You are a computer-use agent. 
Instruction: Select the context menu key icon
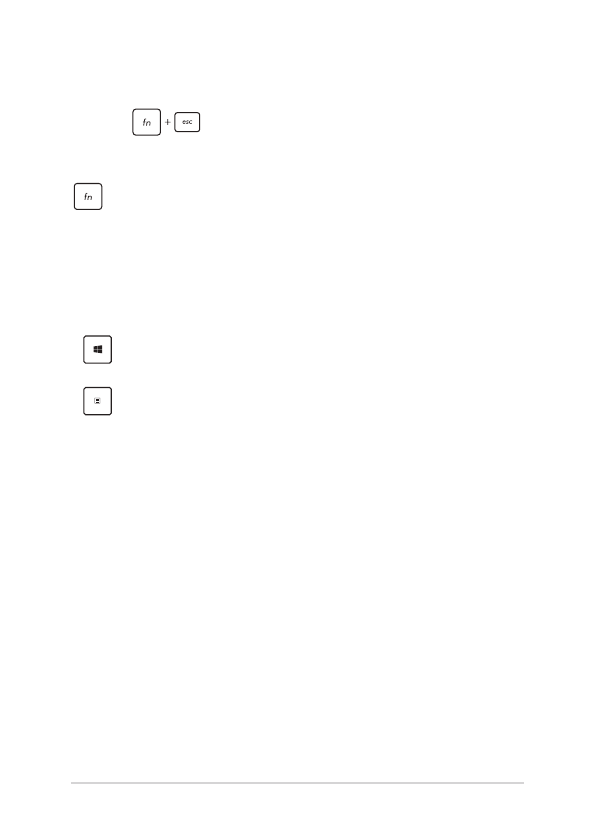tap(97, 401)
